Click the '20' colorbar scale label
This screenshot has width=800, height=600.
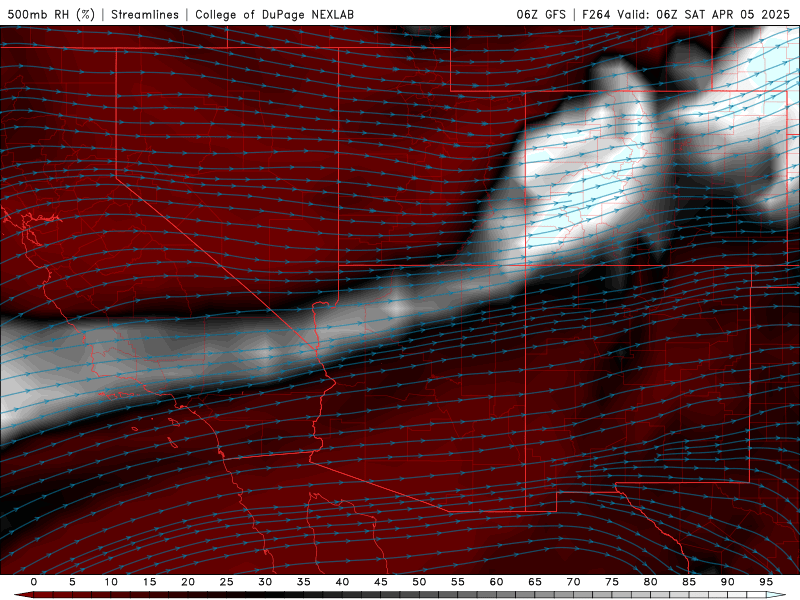click(x=188, y=582)
